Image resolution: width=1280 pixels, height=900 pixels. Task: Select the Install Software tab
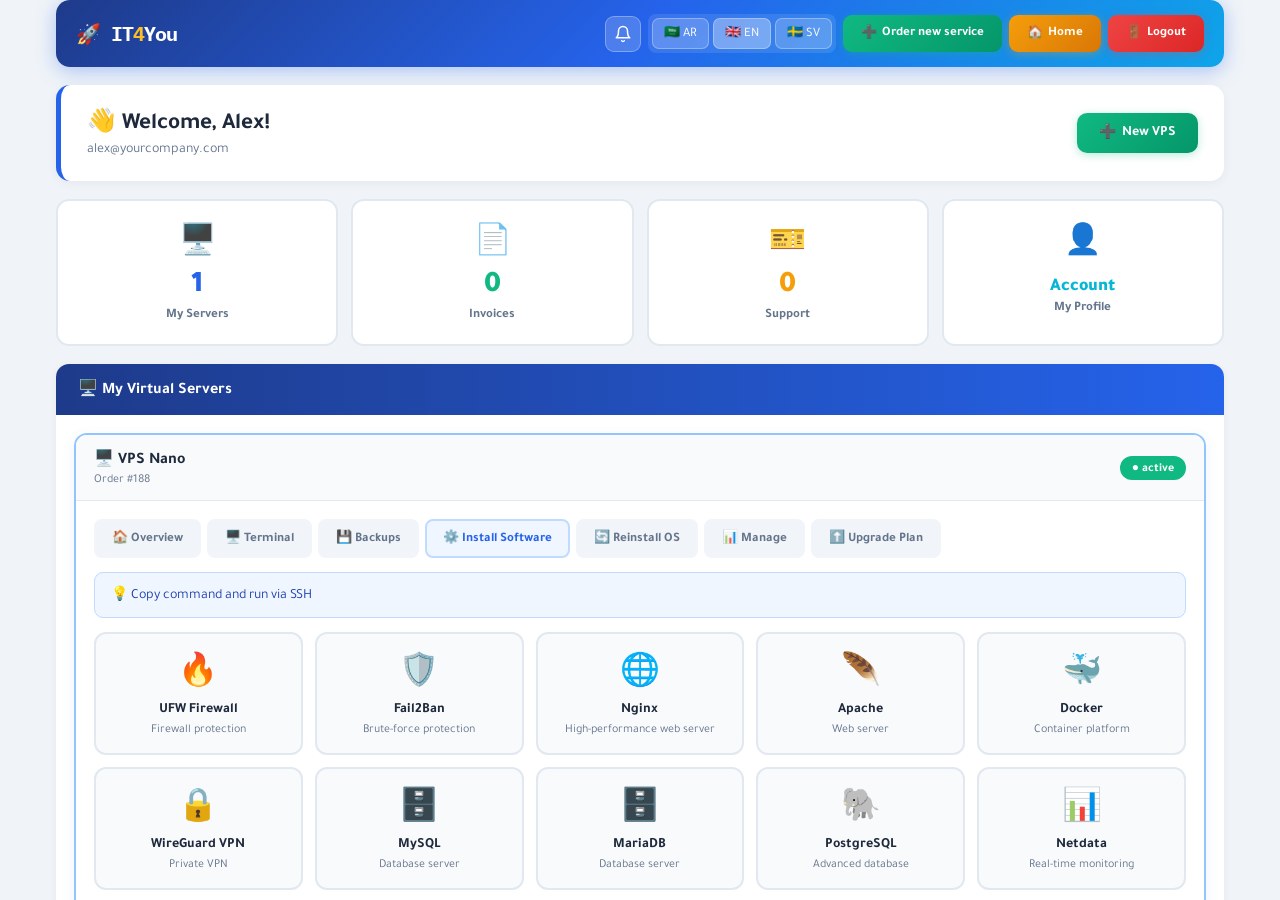point(497,538)
